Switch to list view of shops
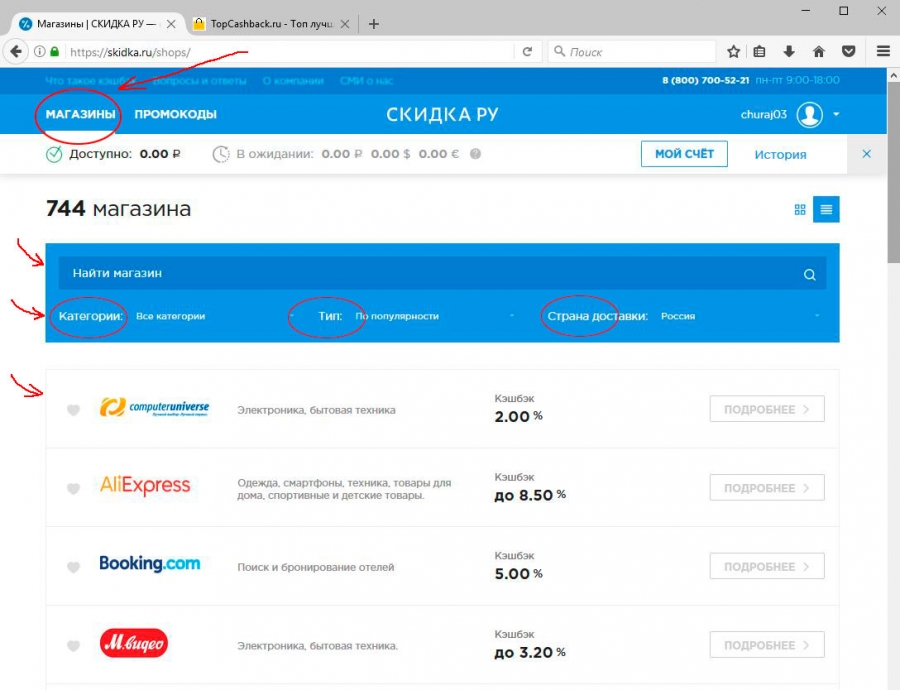The height and width of the screenshot is (690, 900). (826, 210)
